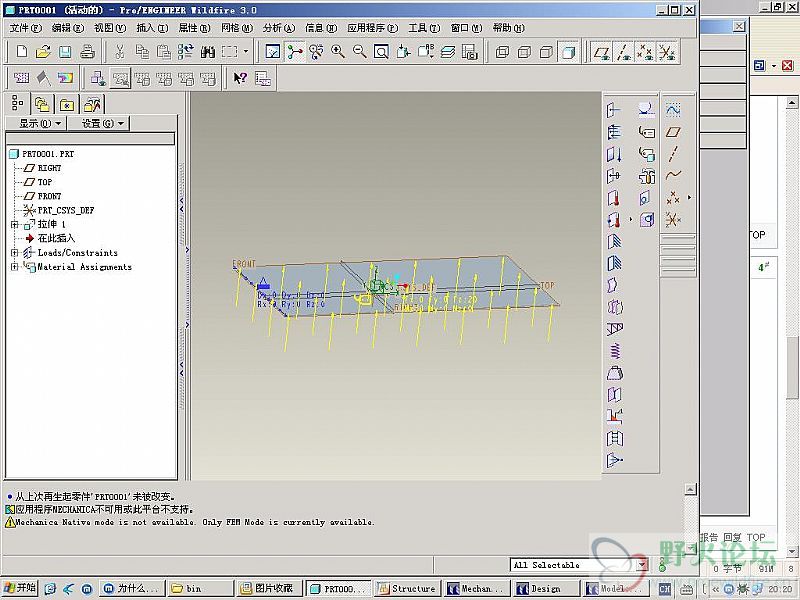
Task: Toggle datum axes display
Action: pyautogui.click(x=624, y=52)
